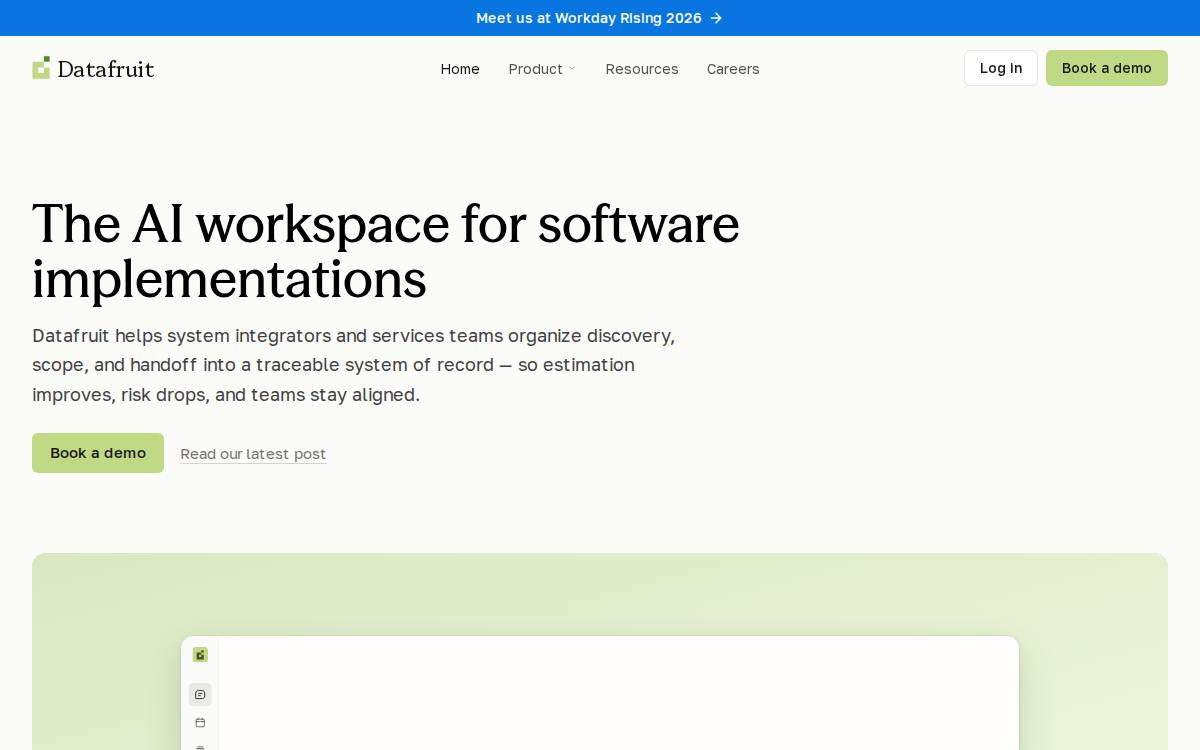Click Book a demo below the hero paragraph
The height and width of the screenshot is (750, 1200).
(x=98, y=453)
